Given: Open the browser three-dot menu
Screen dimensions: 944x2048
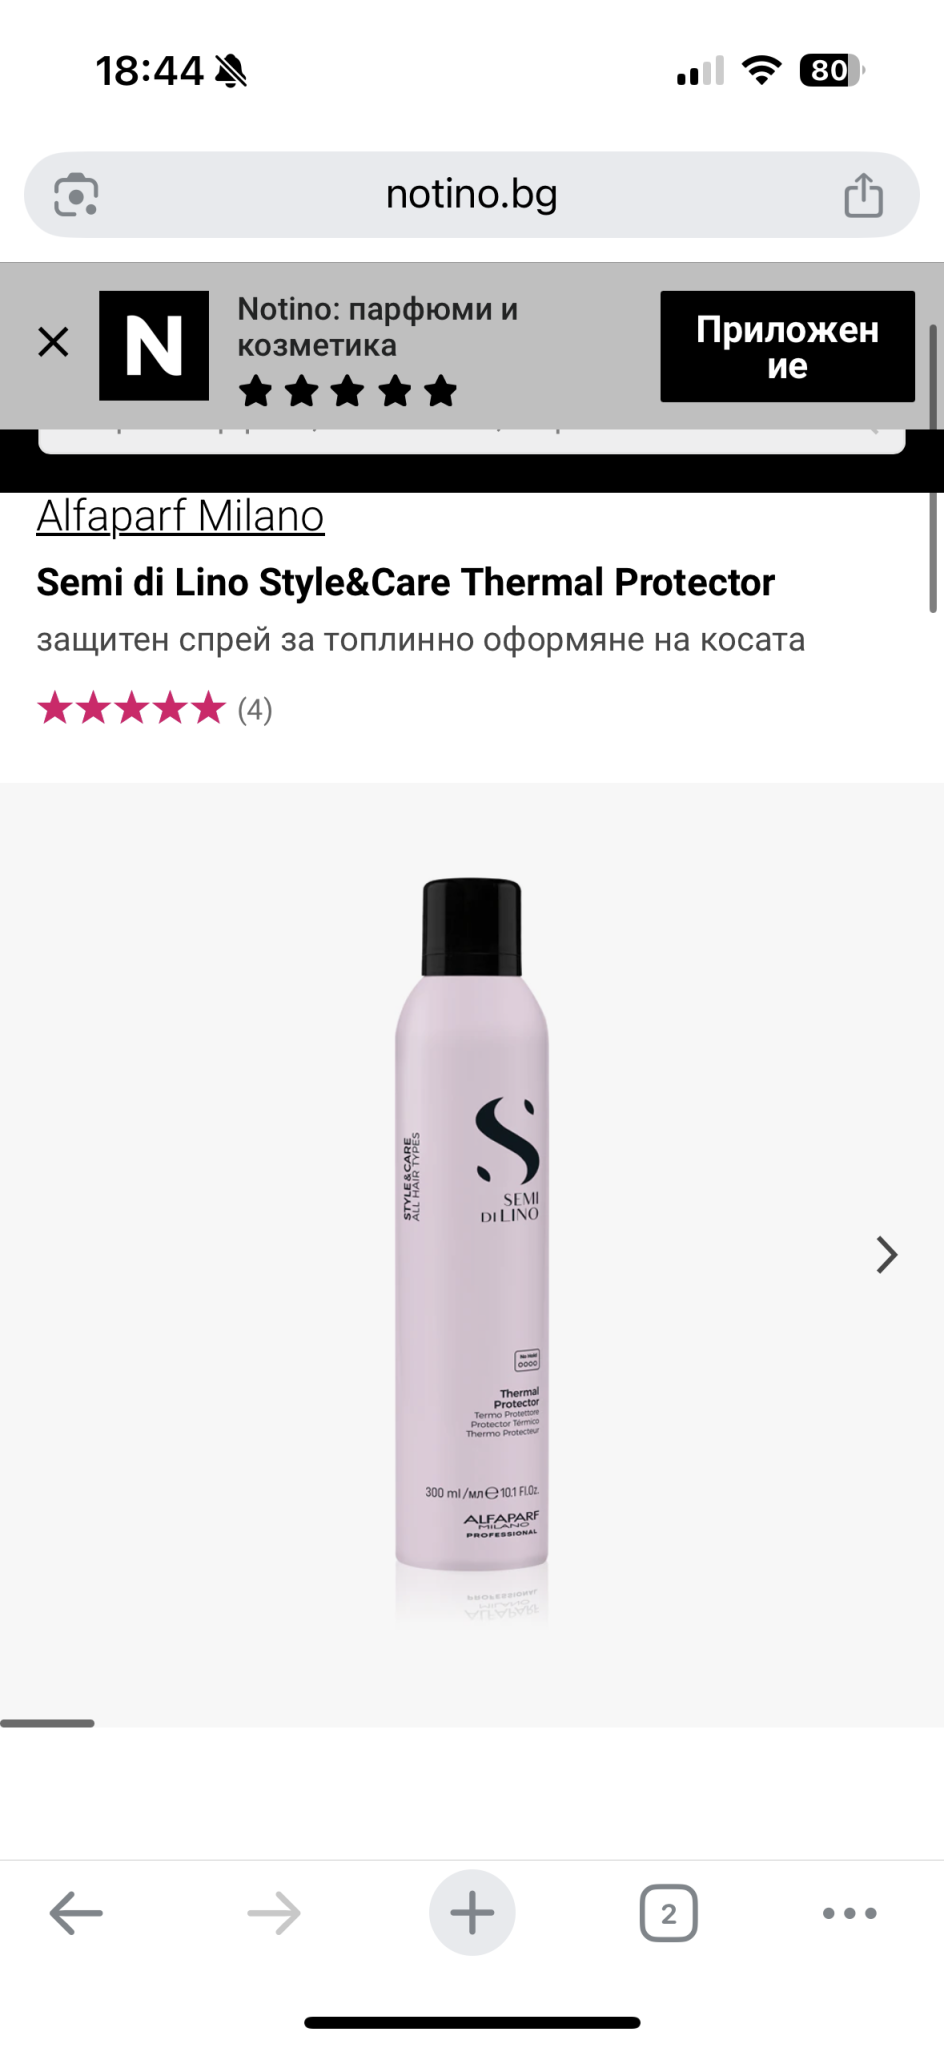Looking at the screenshot, I should [x=849, y=1913].
